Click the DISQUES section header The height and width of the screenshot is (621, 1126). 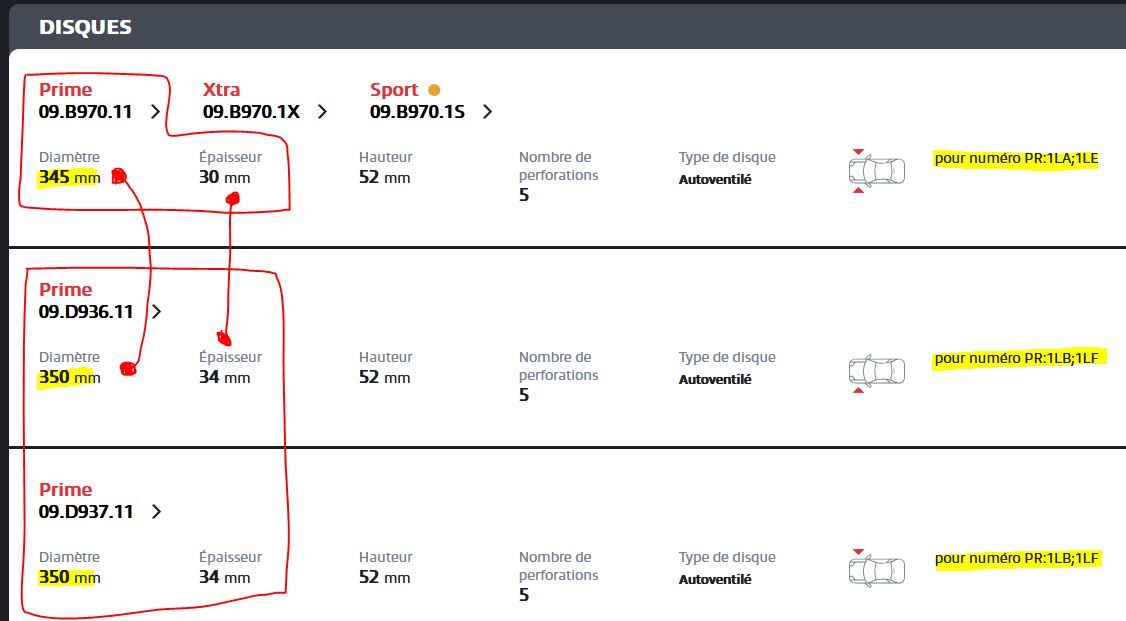click(x=85, y=27)
